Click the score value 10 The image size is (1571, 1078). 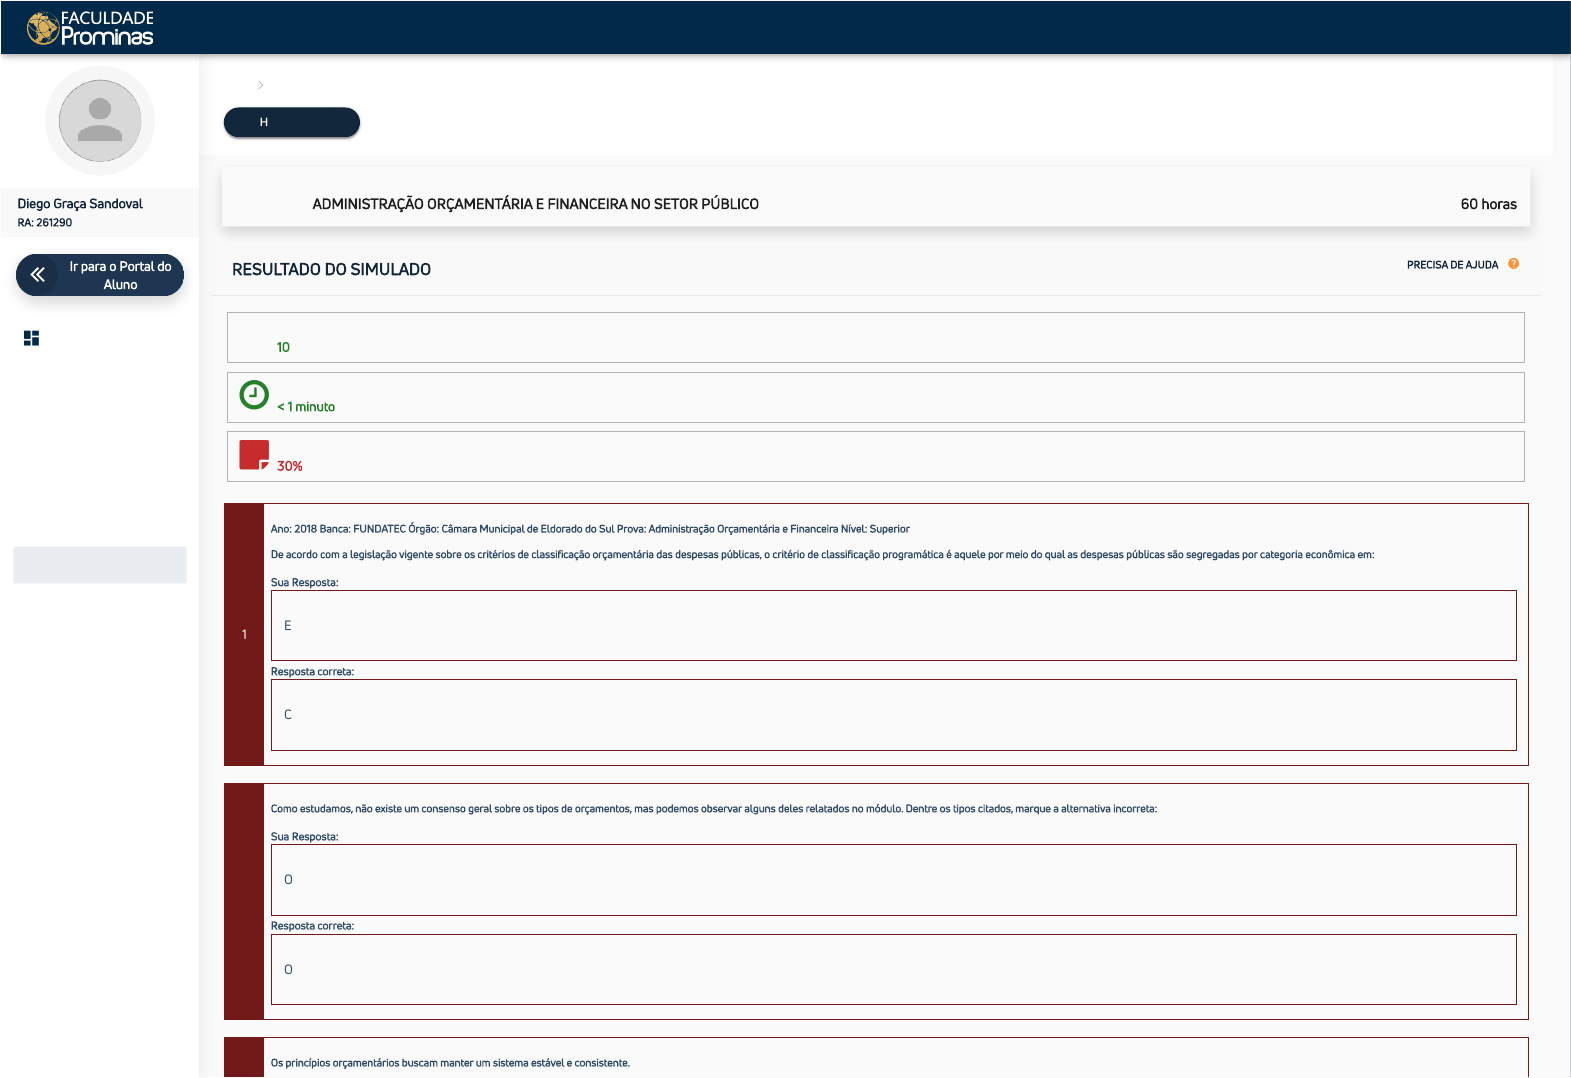point(283,347)
